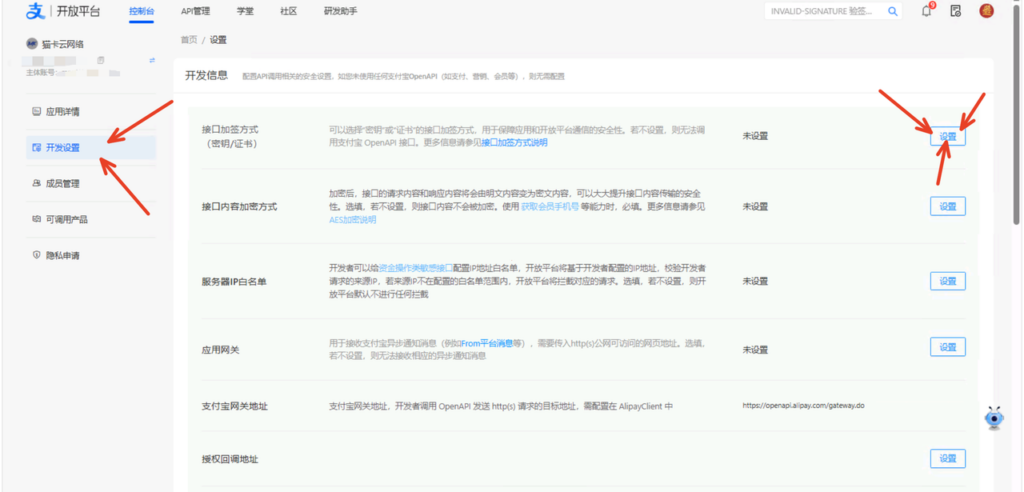Open the notification bell icon
1024x492 pixels.
(x=926, y=11)
